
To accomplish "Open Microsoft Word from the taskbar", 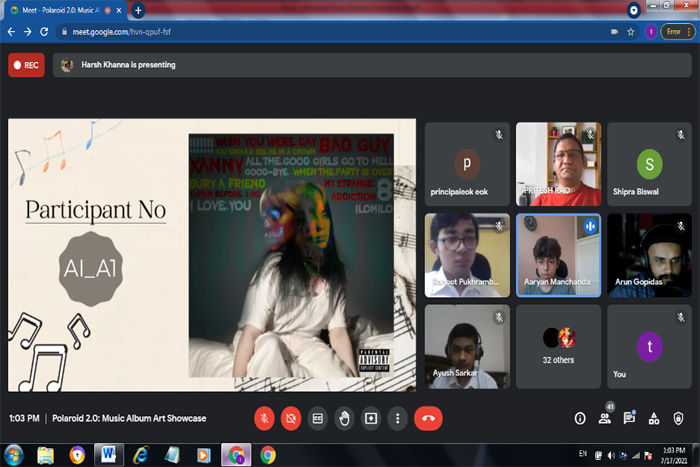I will click(x=108, y=455).
